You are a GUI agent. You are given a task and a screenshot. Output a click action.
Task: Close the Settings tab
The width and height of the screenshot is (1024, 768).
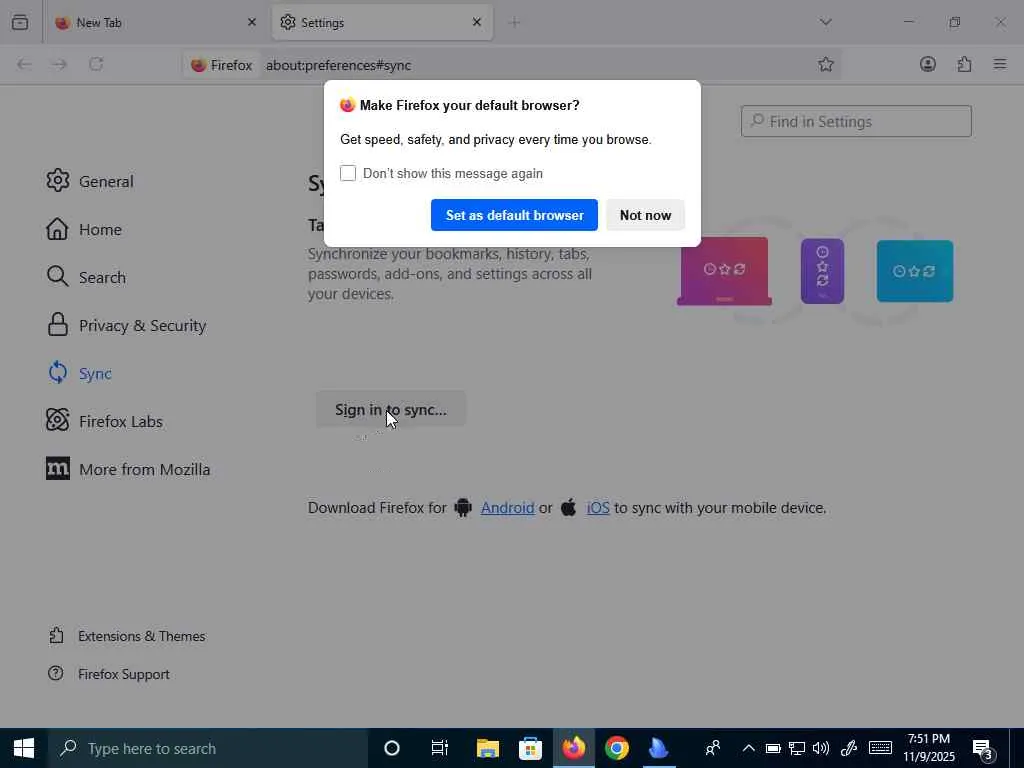pyautogui.click(x=477, y=22)
